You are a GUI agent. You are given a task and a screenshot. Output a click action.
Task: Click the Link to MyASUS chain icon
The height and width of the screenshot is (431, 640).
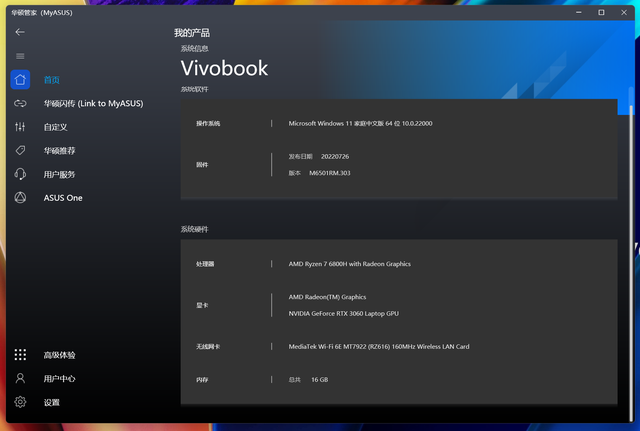pyautogui.click(x=20, y=103)
